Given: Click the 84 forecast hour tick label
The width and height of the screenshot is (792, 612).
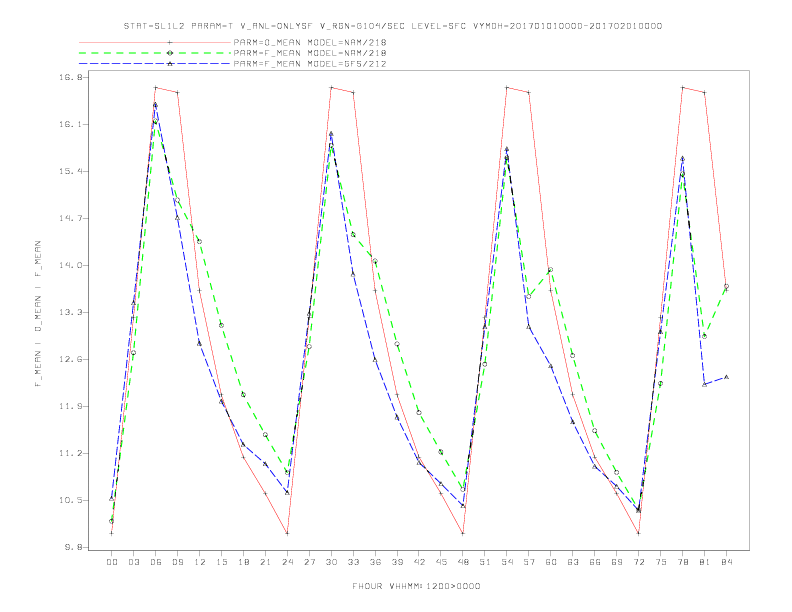Looking at the screenshot, I should 727,562.
